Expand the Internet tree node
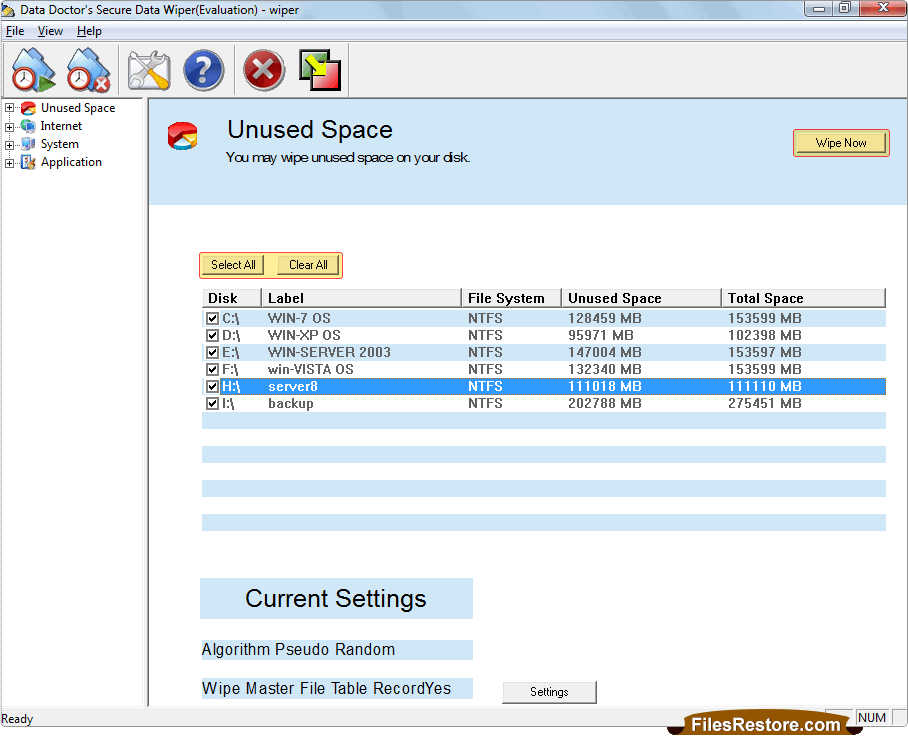This screenshot has width=908, height=736. [9, 127]
